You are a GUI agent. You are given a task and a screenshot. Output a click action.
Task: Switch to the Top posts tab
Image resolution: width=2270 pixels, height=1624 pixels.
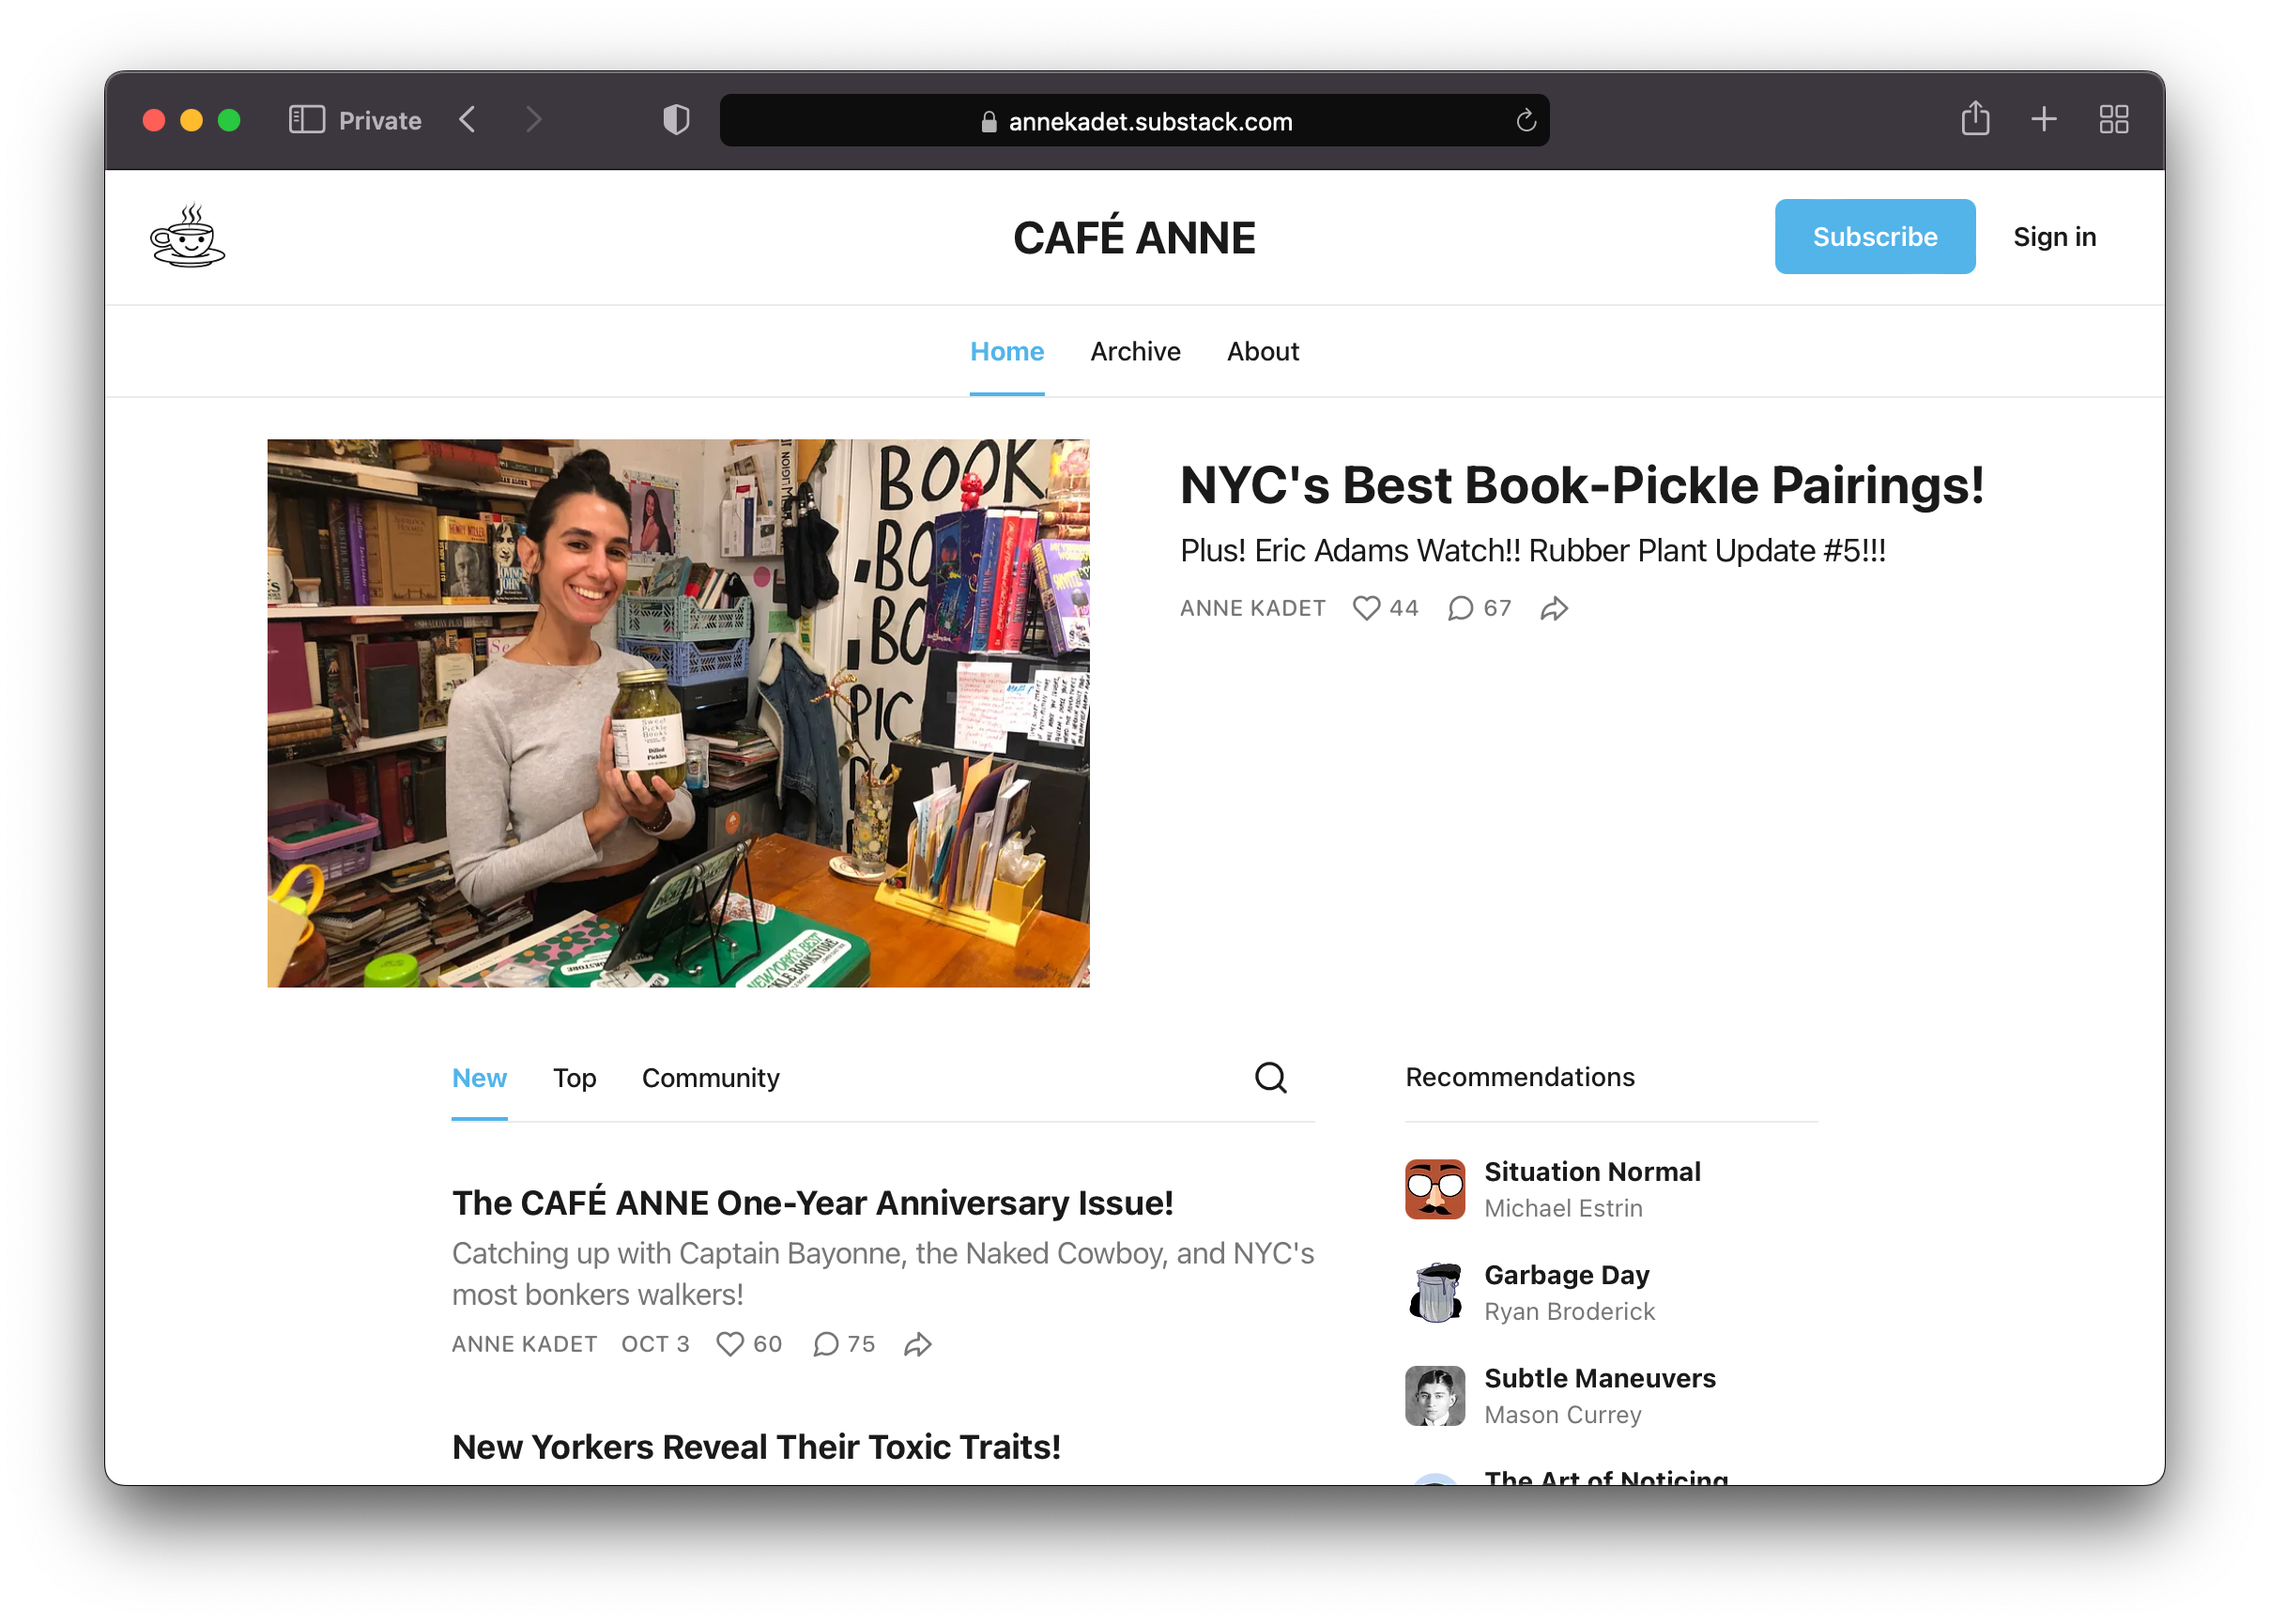[575, 1078]
